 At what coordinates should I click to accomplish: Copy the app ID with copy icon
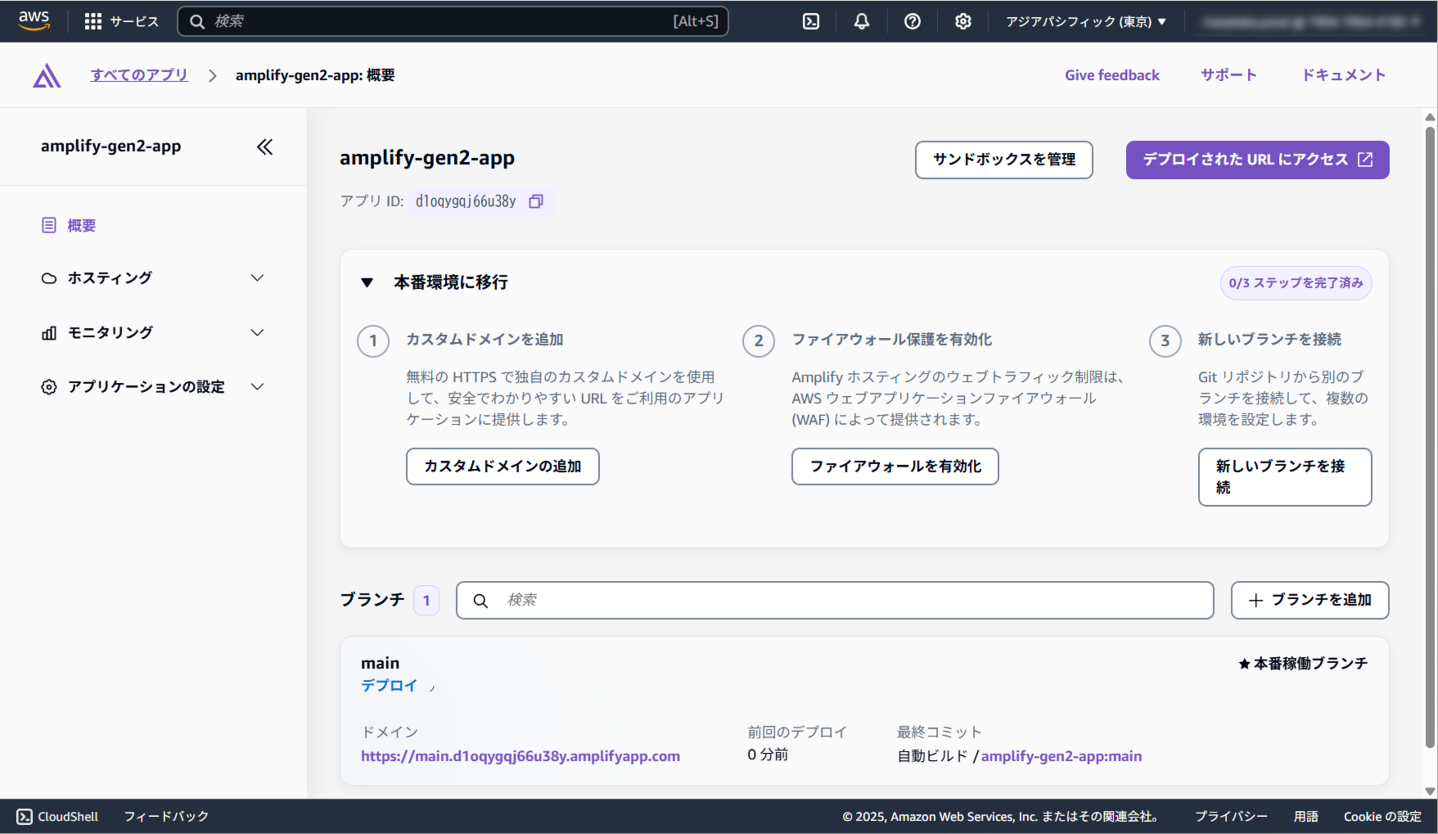coord(535,201)
